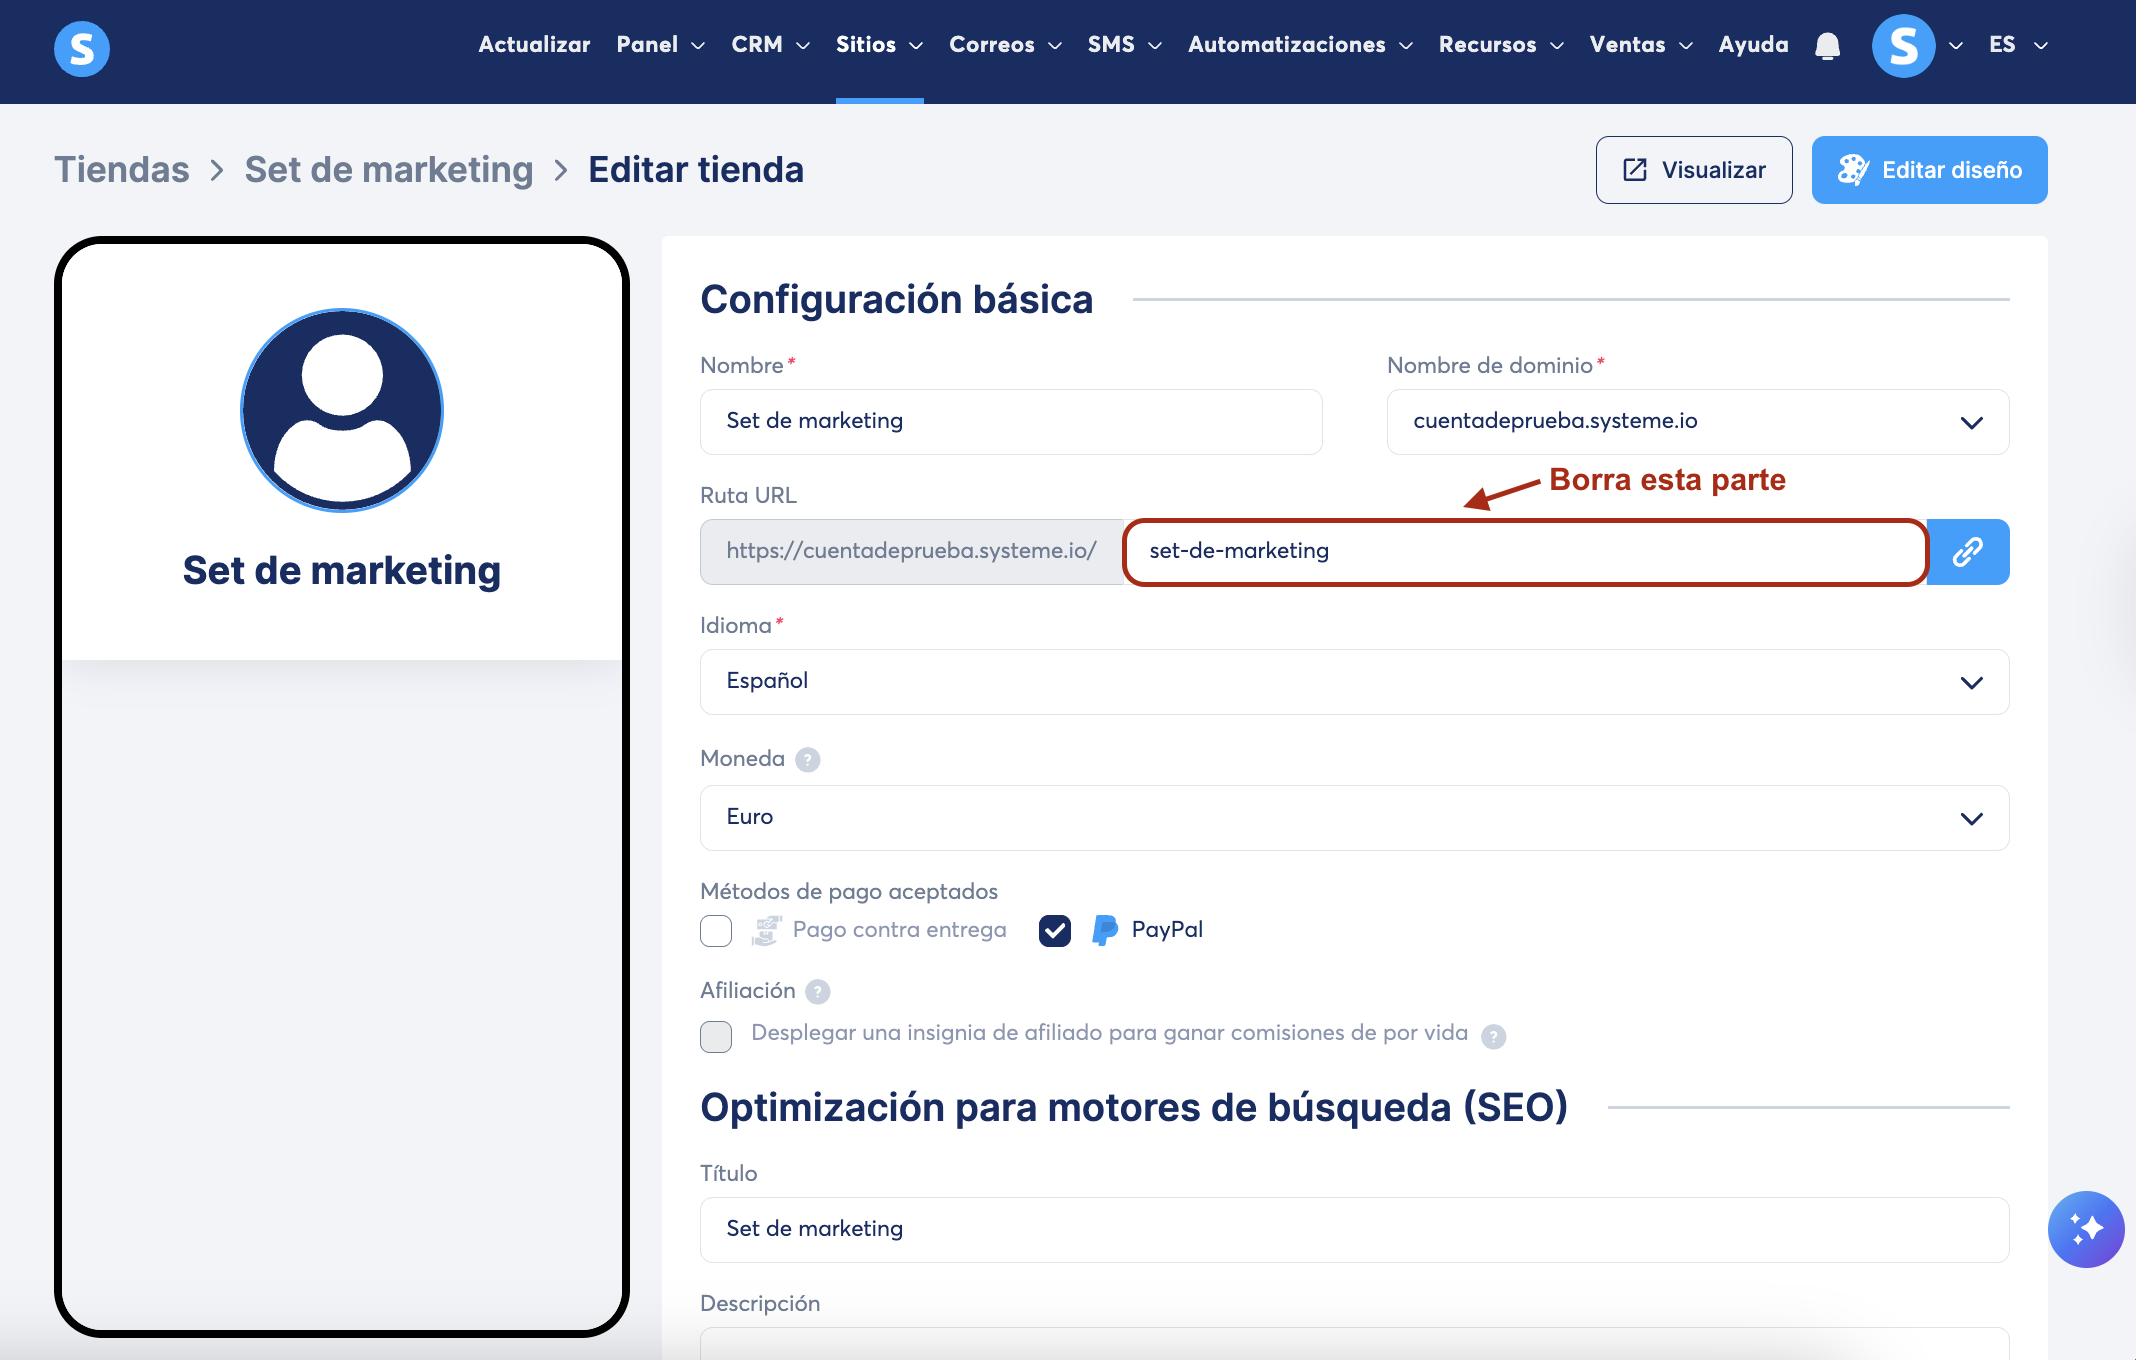The width and height of the screenshot is (2136, 1360).
Task: Click Afiliación help question mark icon
Action: [818, 992]
